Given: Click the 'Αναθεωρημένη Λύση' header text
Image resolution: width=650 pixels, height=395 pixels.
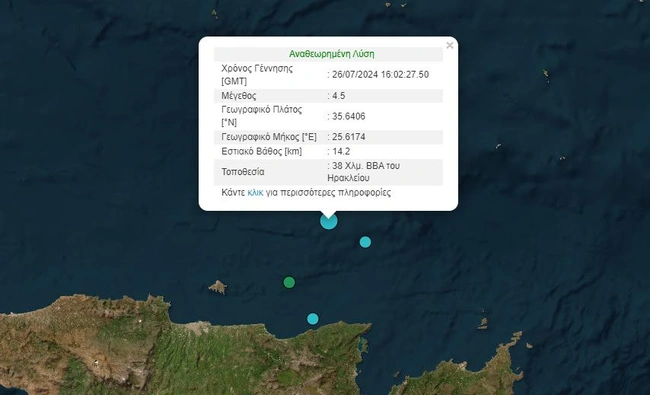Looking at the screenshot, I should (332, 54).
